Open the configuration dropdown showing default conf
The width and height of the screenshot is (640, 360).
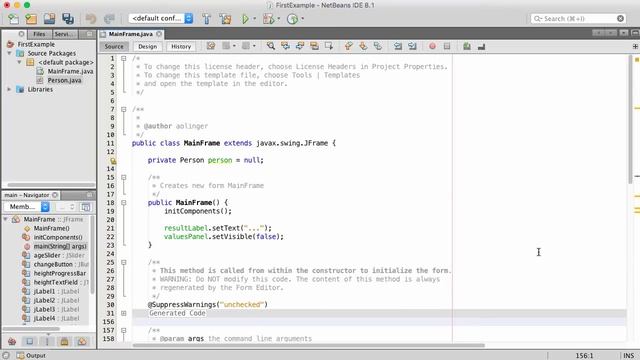[161, 18]
